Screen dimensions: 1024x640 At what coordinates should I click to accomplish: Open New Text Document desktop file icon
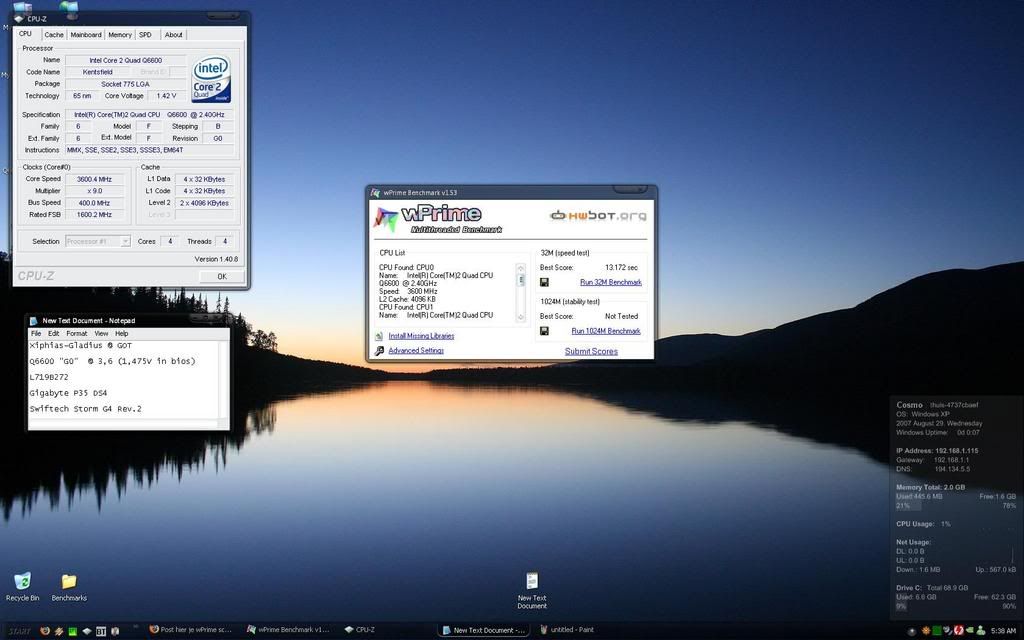(x=532, y=581)
